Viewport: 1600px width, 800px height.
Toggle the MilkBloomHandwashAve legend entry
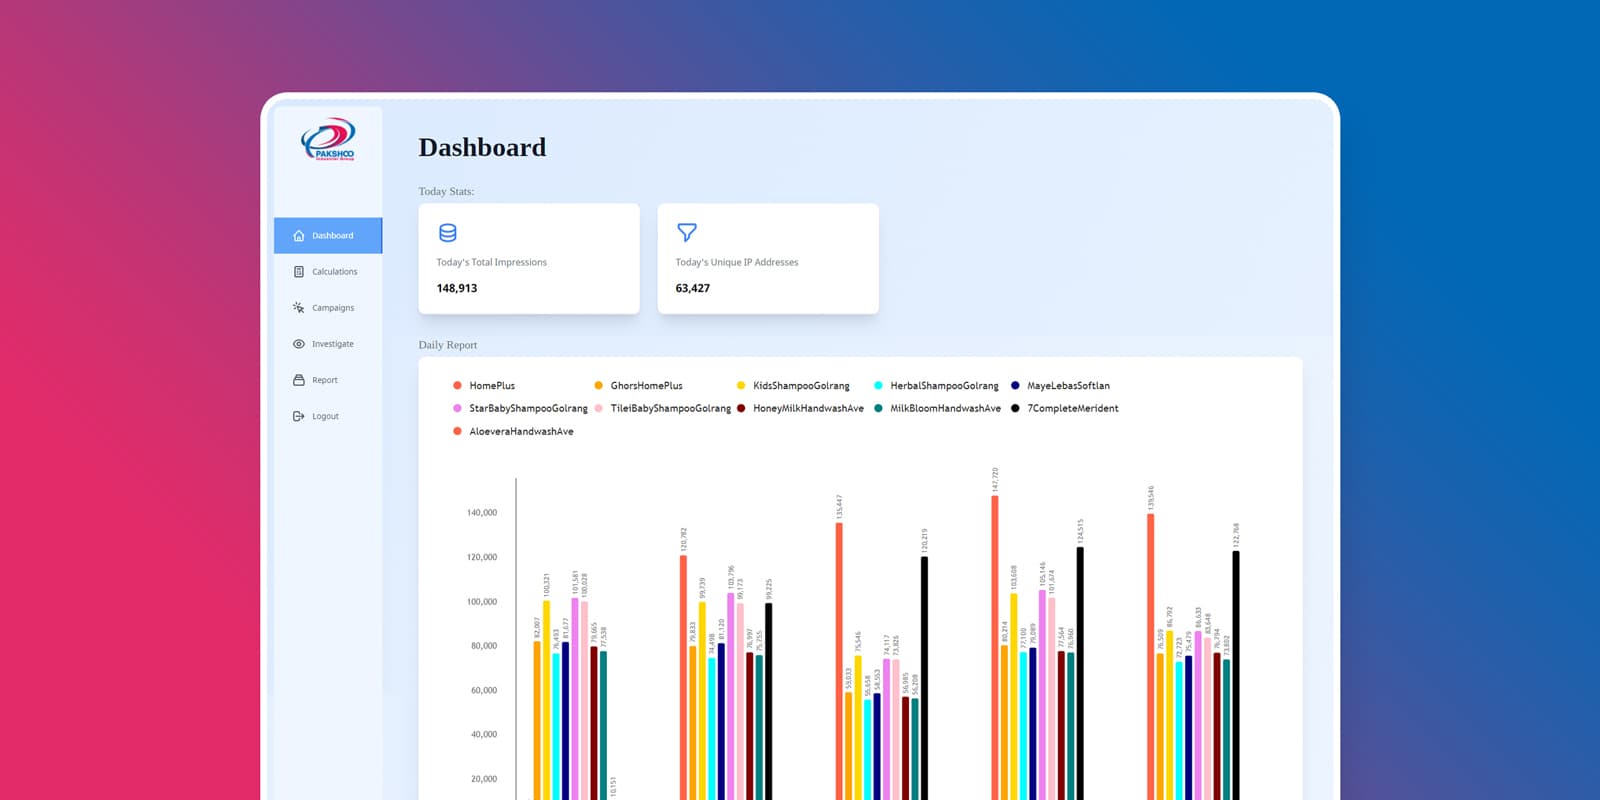938,409
